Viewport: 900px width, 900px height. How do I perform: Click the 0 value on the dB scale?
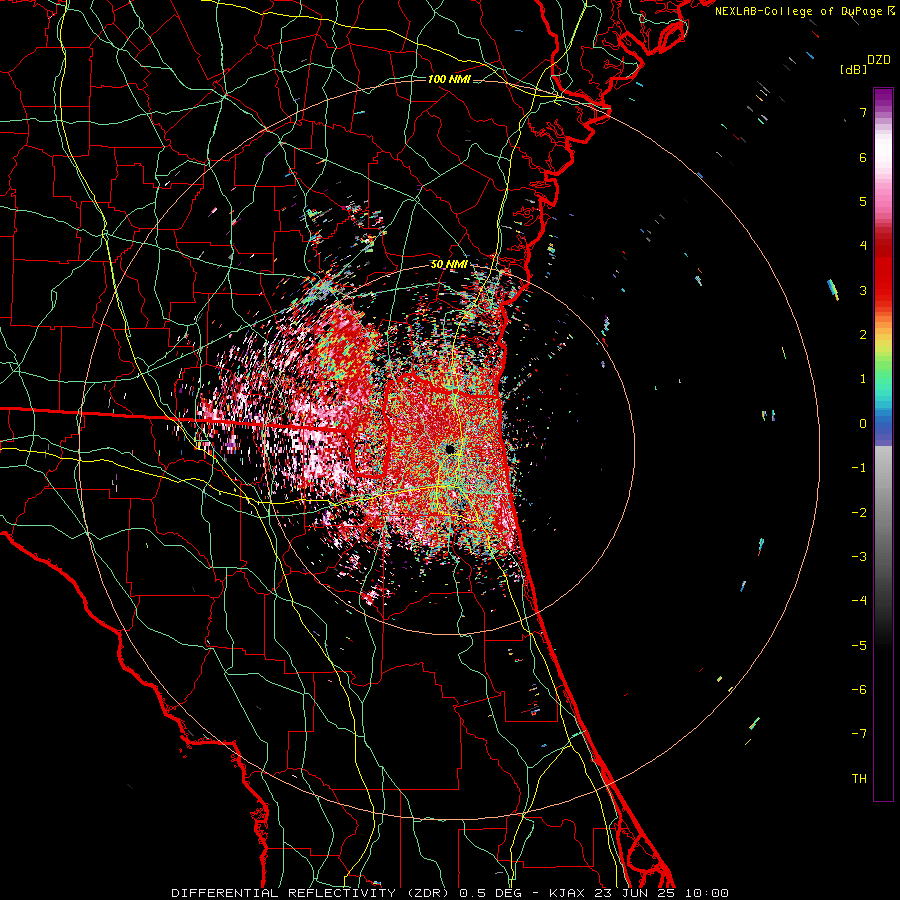pyautogui.click(x=863, y=424)
